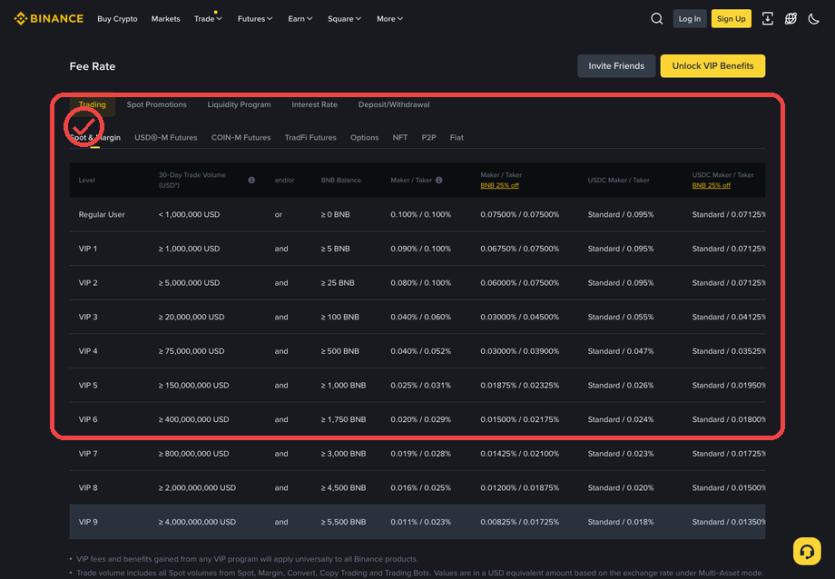
Task: Expand the Earn dropdown menu
Action: pyautogui.click(x=300, y=19)
